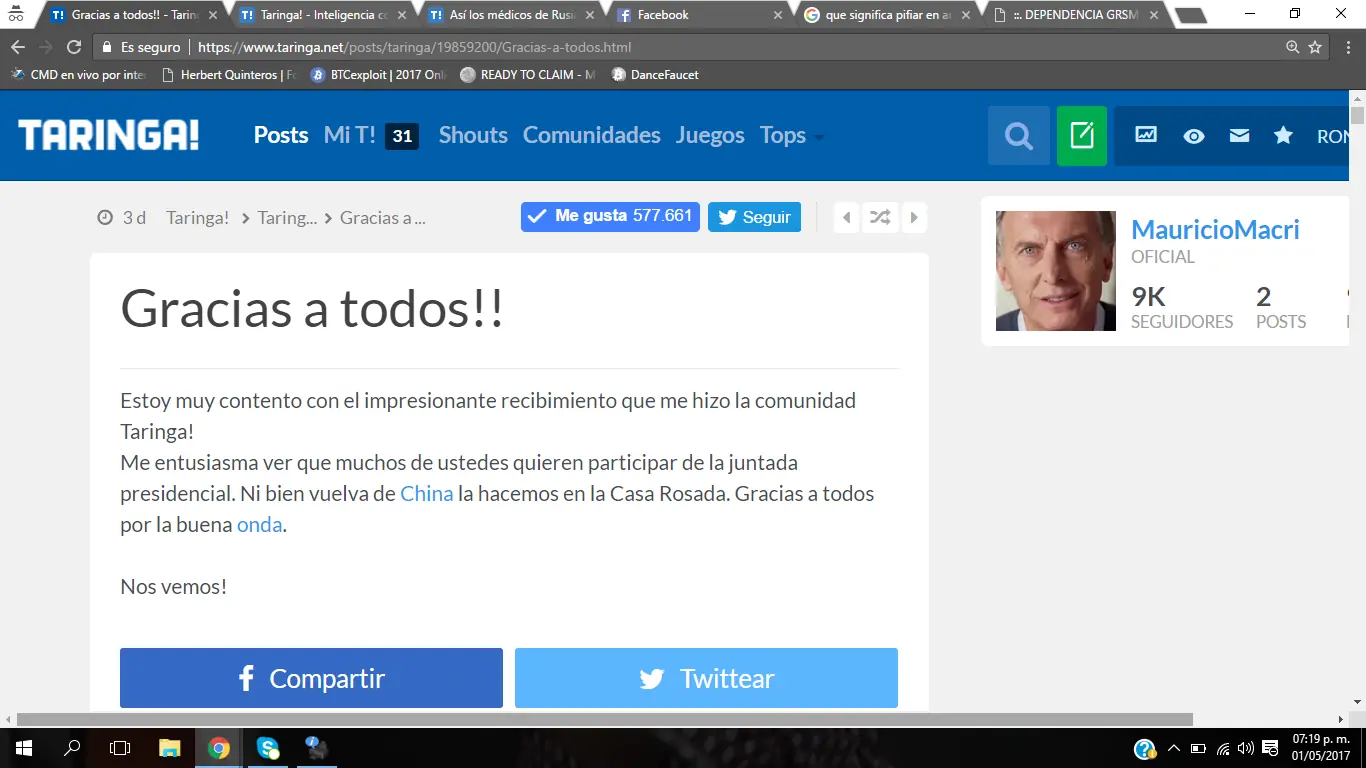
Task: Click volume speaker icon in system tray
Action: point(1245,749)
